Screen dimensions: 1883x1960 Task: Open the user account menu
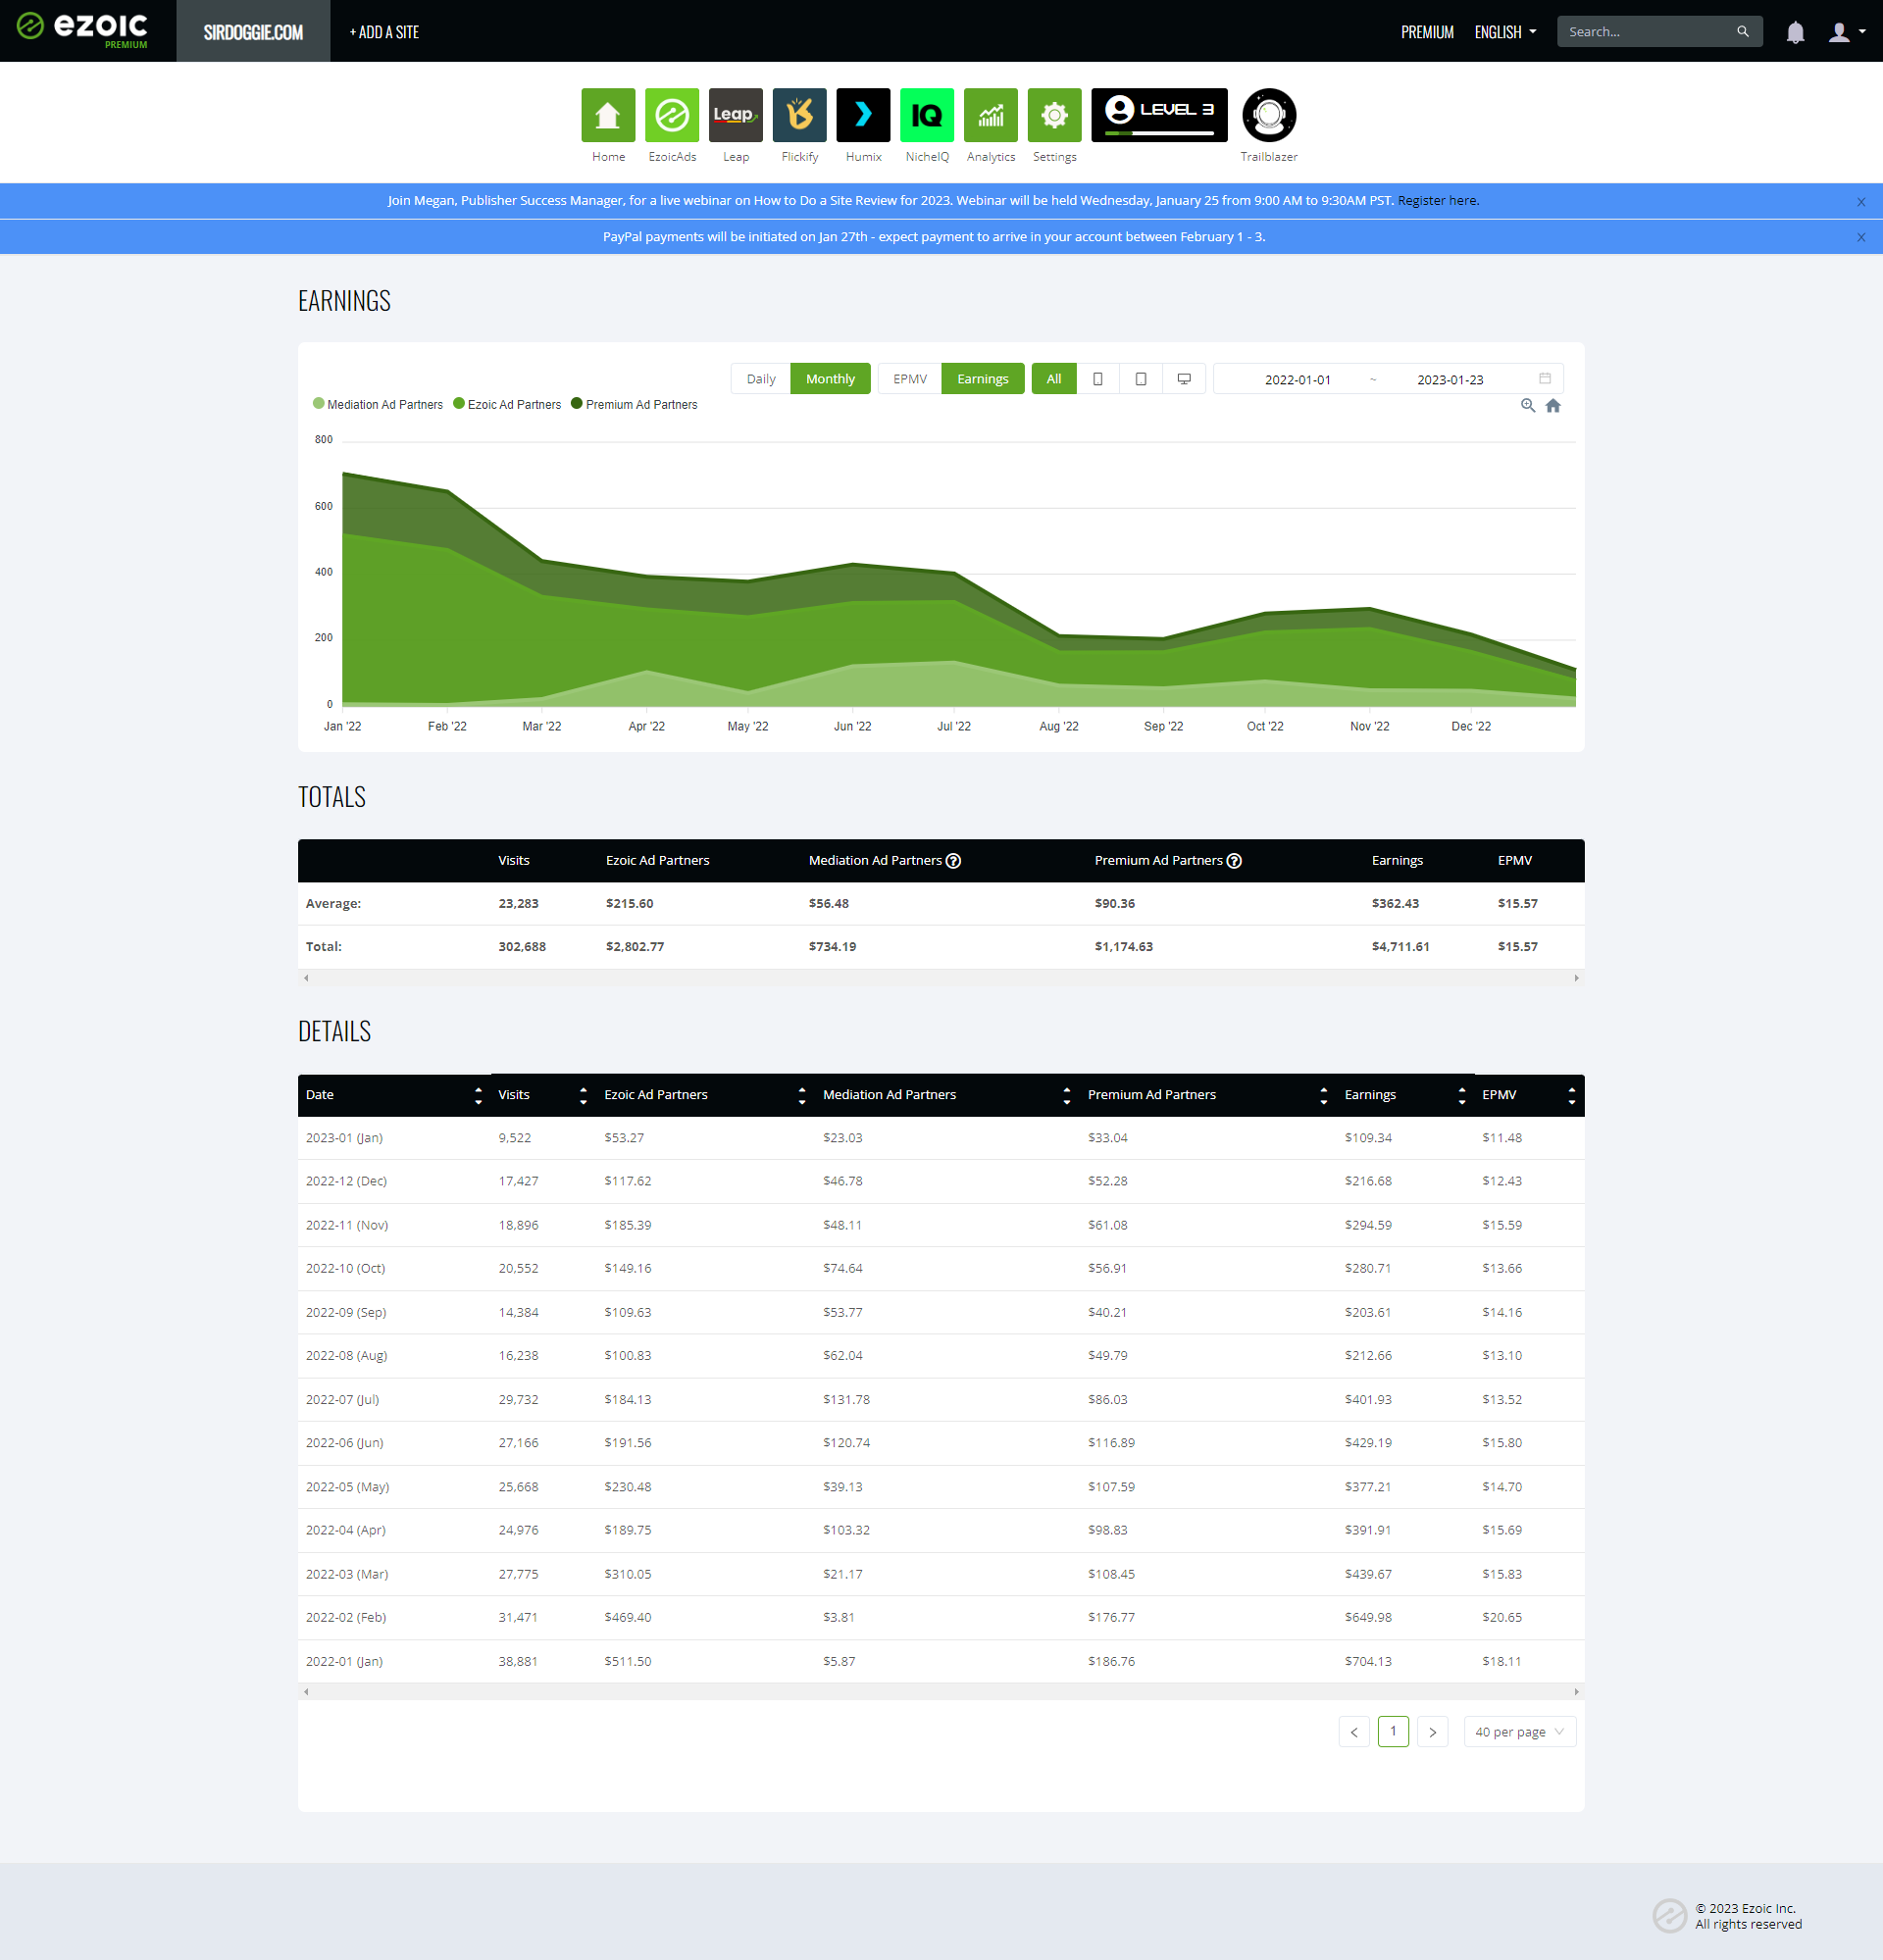coord(1846,32)
